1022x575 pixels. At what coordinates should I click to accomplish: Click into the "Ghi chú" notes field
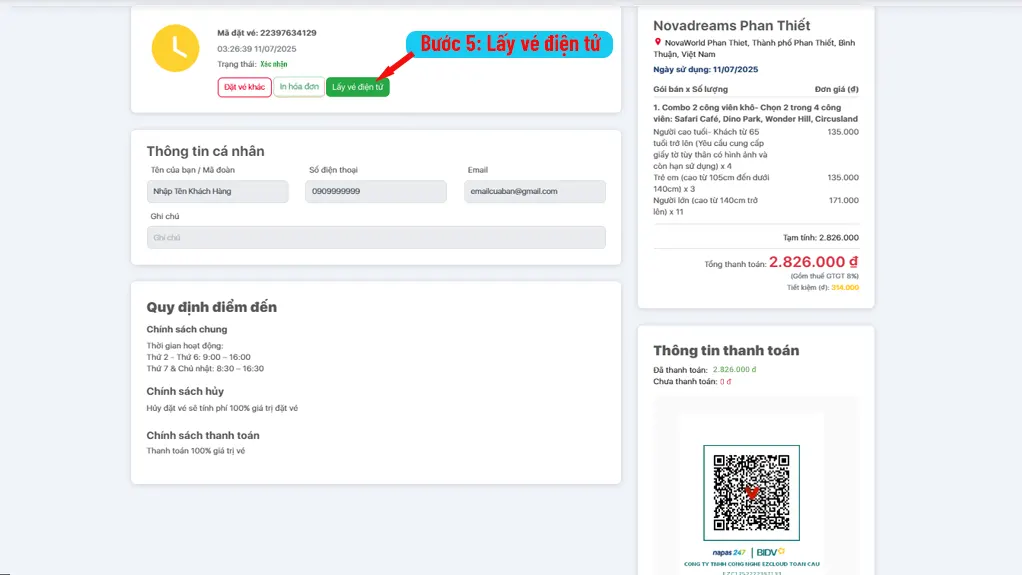[375, 237]
